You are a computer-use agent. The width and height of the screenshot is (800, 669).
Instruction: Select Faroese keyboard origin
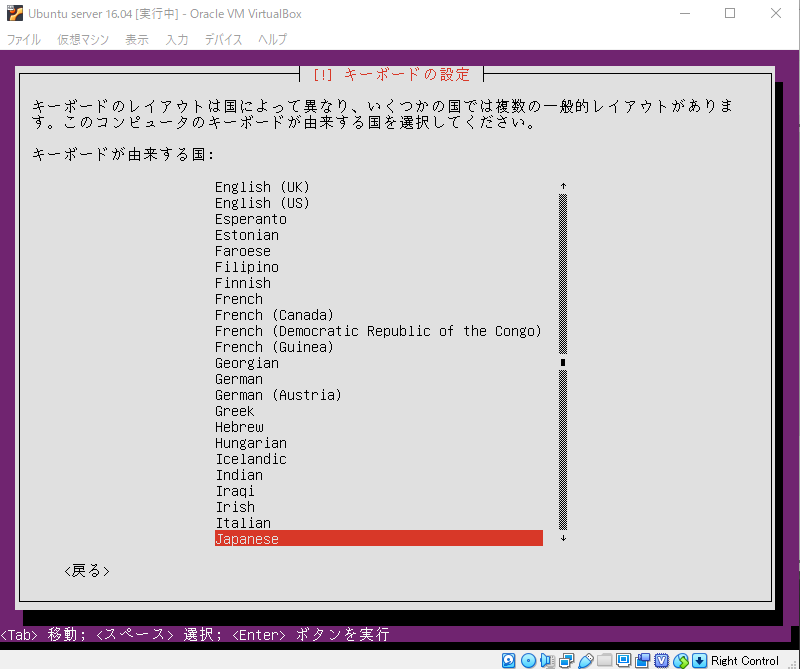click(x=379, y=251)
